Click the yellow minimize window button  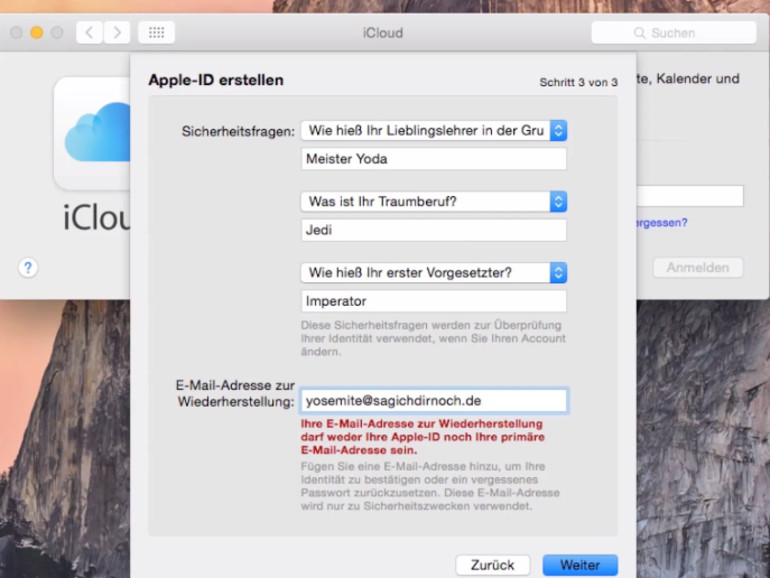click(37, 33)
